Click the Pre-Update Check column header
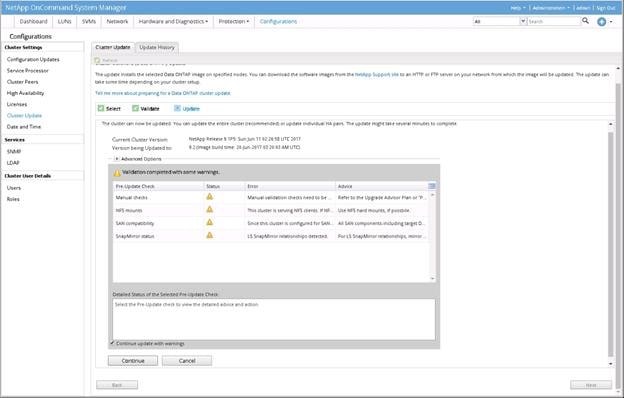 coord(158,186)
